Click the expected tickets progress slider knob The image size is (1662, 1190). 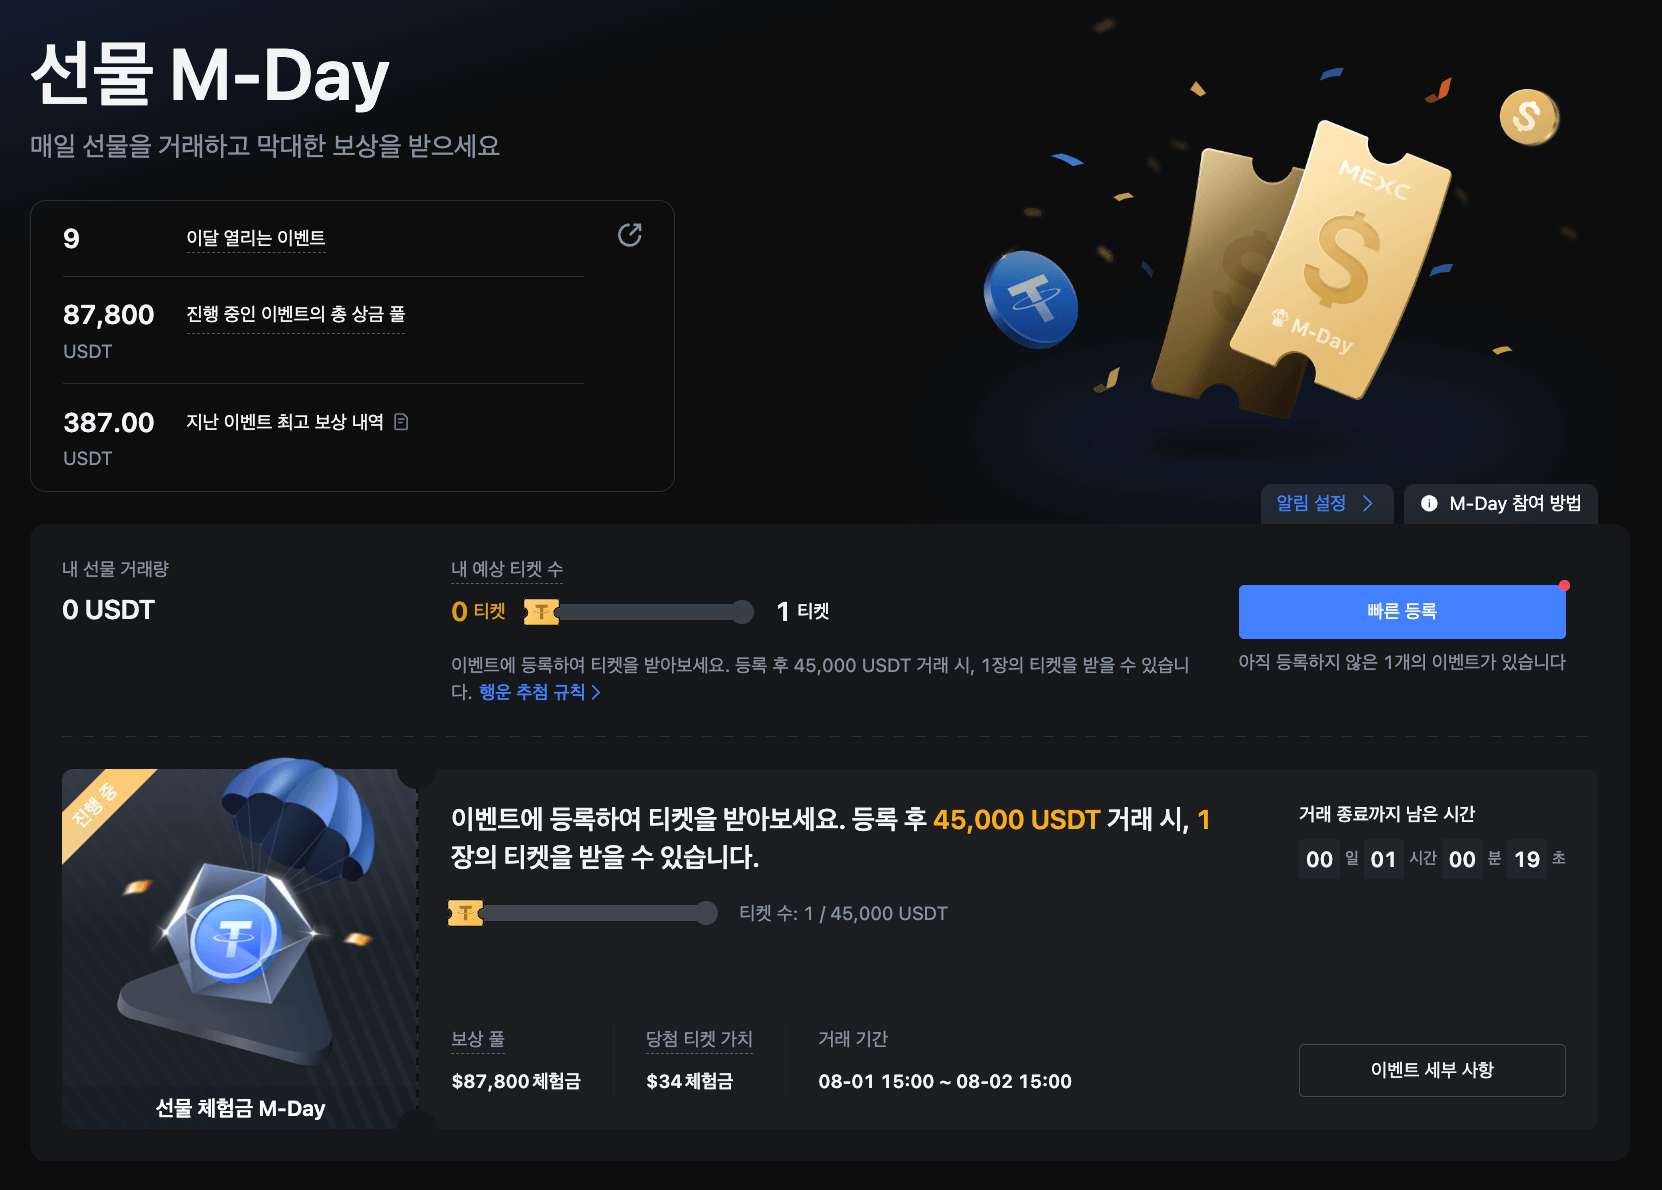[x=742, y=612]
